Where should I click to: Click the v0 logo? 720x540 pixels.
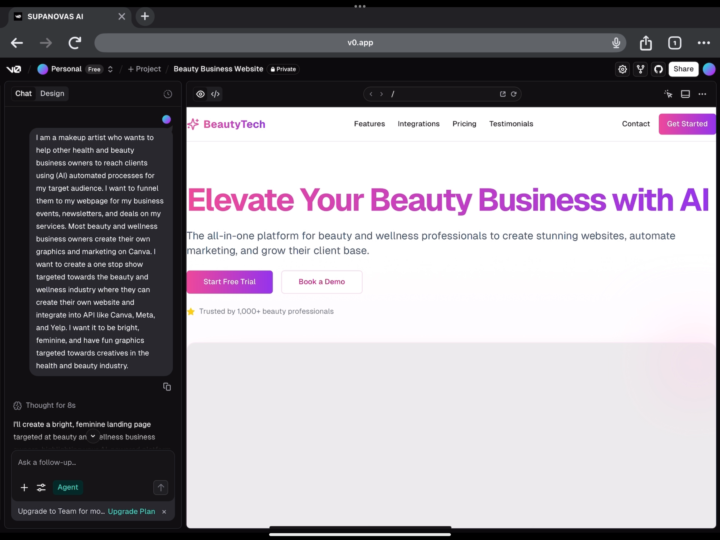point(14,69)
